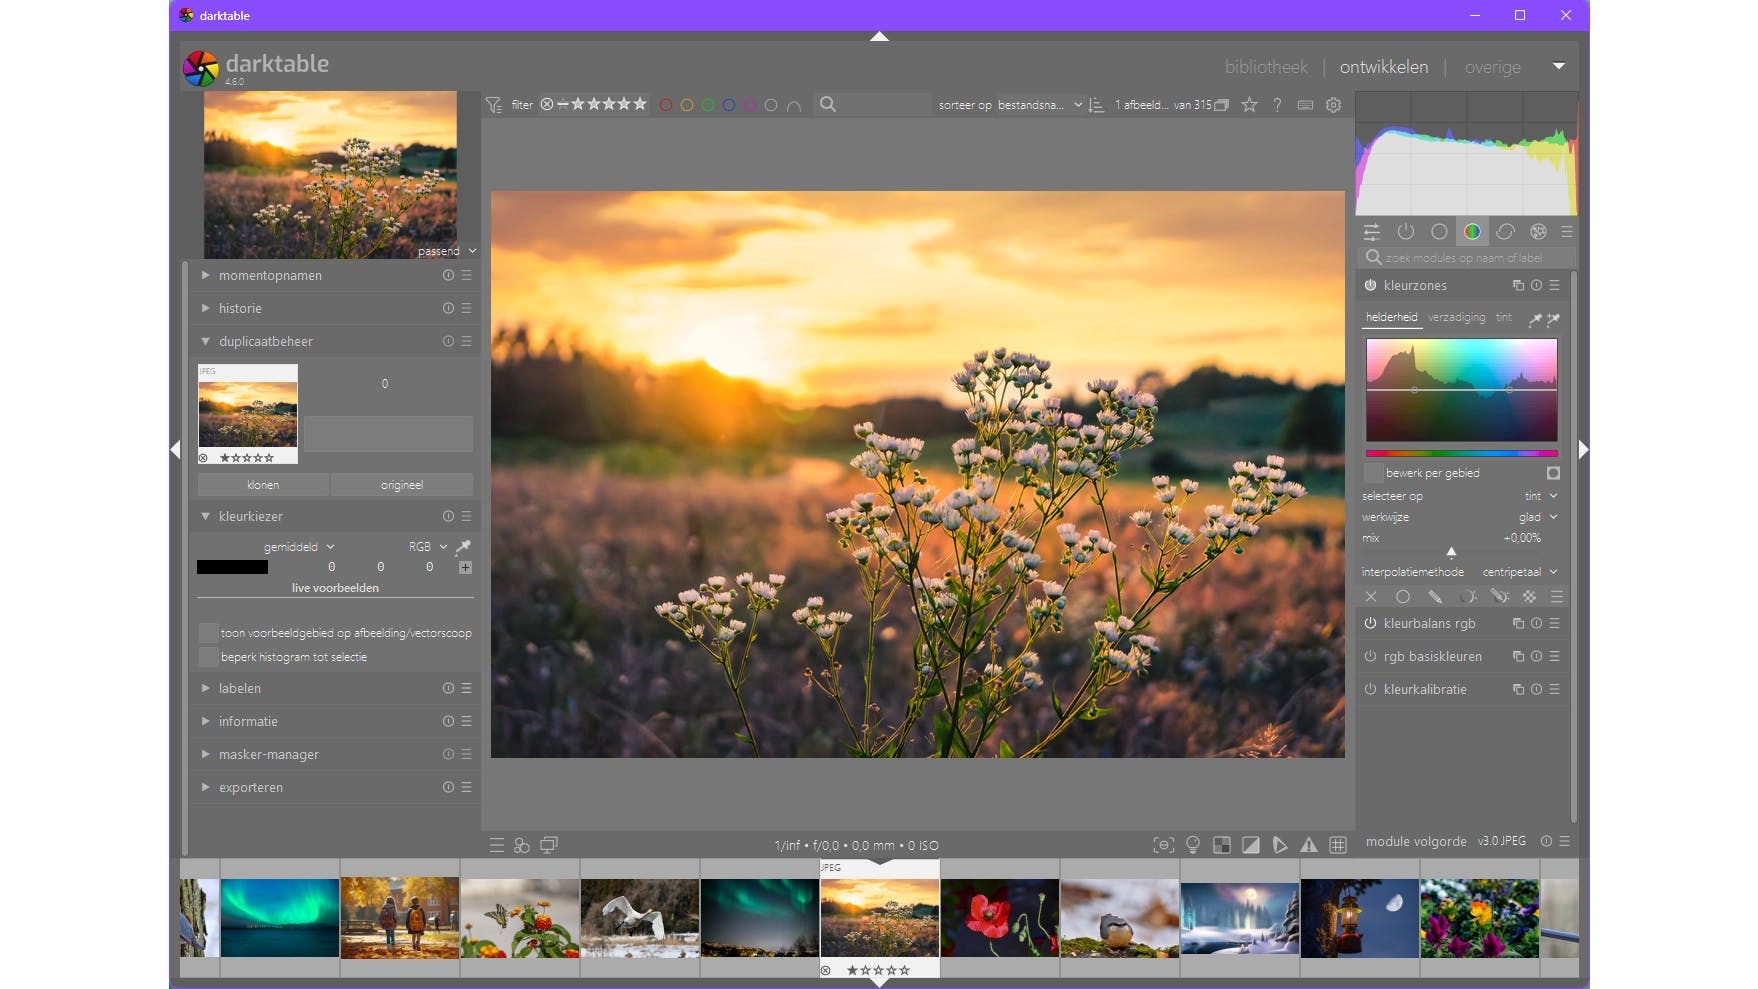Select the color modules group icon
1758x989 pixels.
click(1472, 232)
